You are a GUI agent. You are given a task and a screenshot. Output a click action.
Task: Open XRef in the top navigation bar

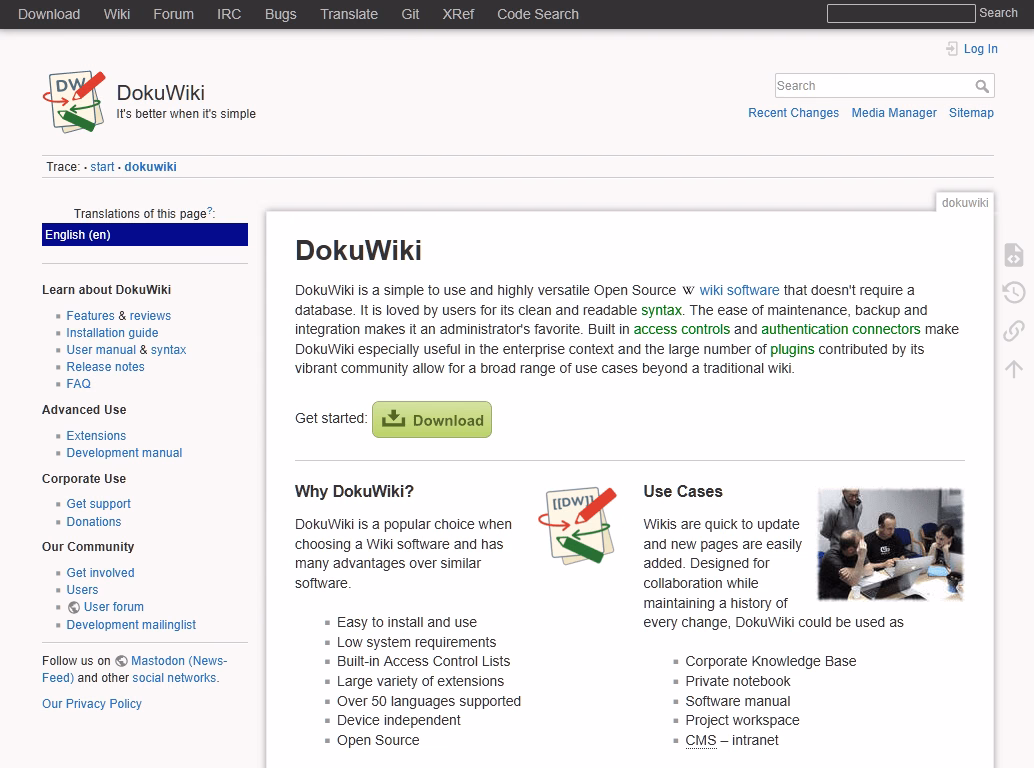[x=458, y=14]
